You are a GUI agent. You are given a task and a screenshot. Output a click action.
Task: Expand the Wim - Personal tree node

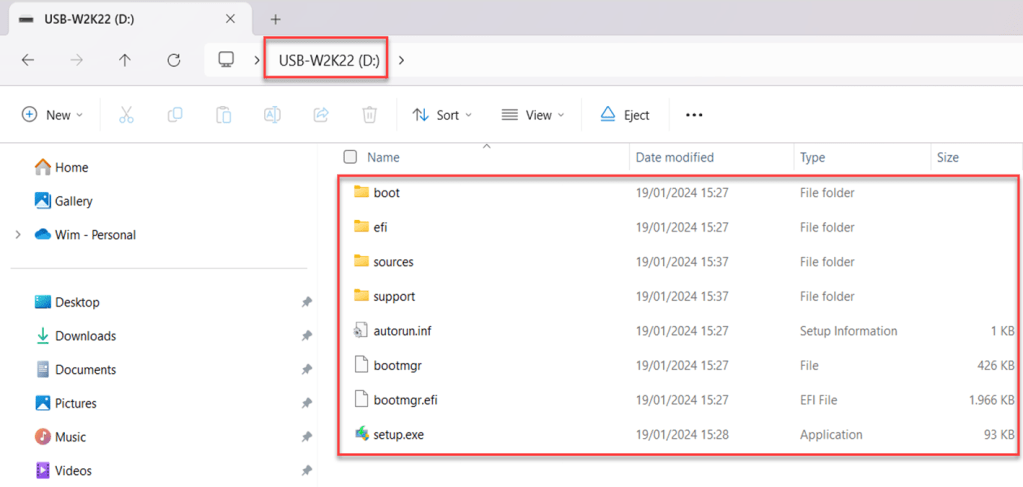18,235
